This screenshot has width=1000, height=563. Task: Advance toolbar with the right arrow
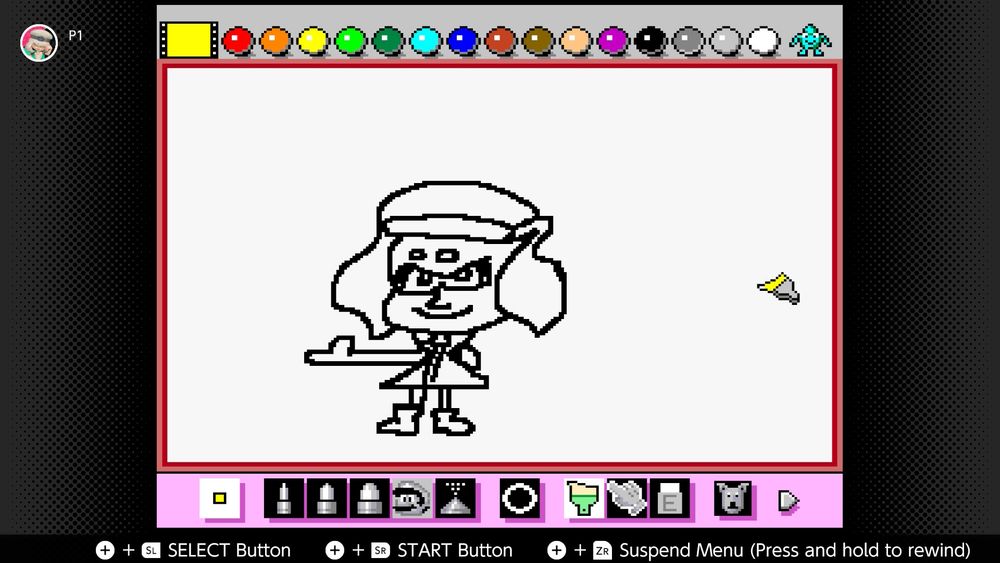[x=789, y=501]
